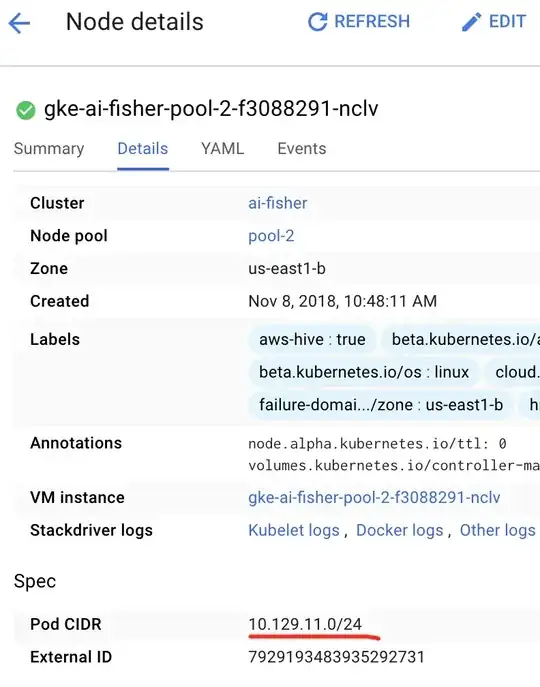
Task: Select the Details tab
Action: tap(143, 149)
